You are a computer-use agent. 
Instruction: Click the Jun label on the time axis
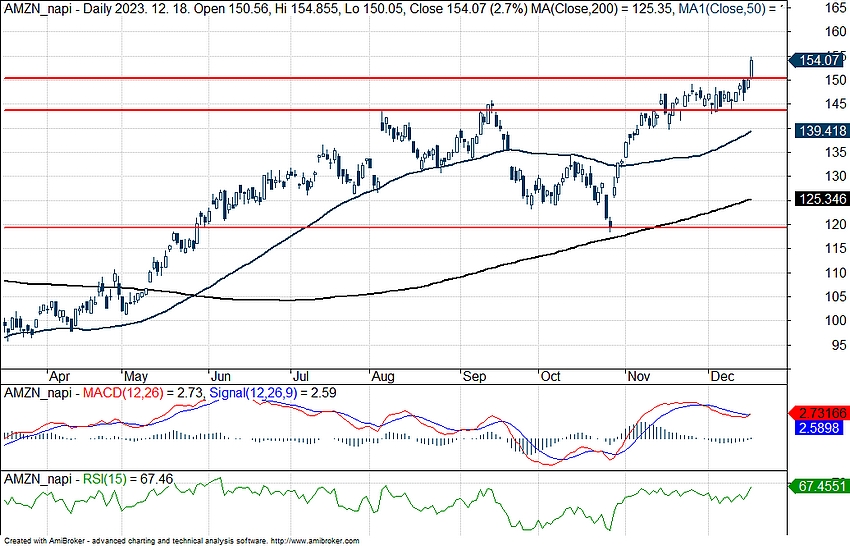[220, 376]
